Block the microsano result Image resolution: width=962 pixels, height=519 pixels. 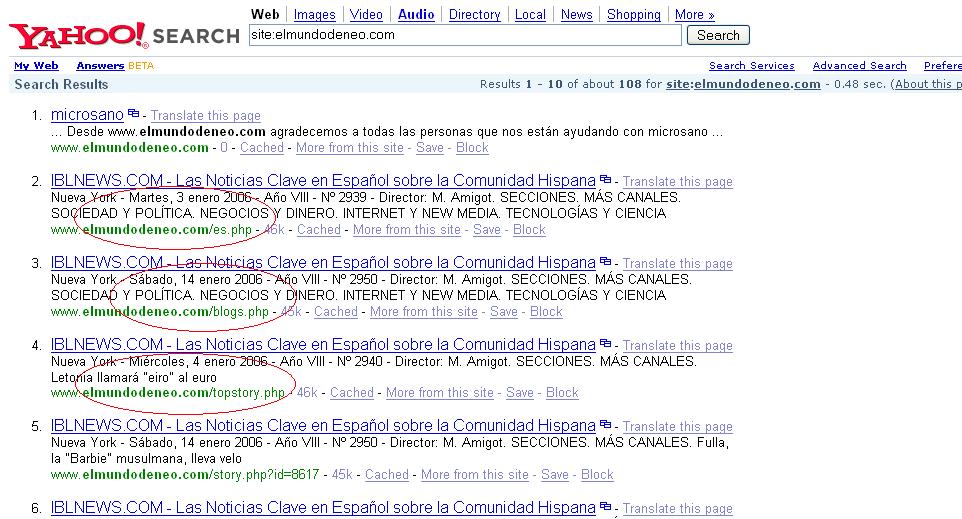pyautogui.click(x=472, y=147)
